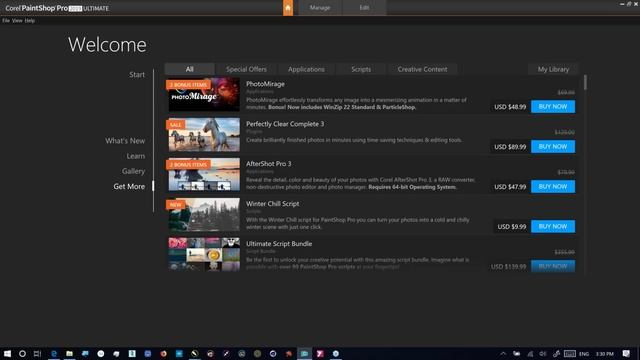Image resolution: width=640 pixels, height=360 pixels.
Task: Buy the Winter Chill Script
Action: [553, 227]
